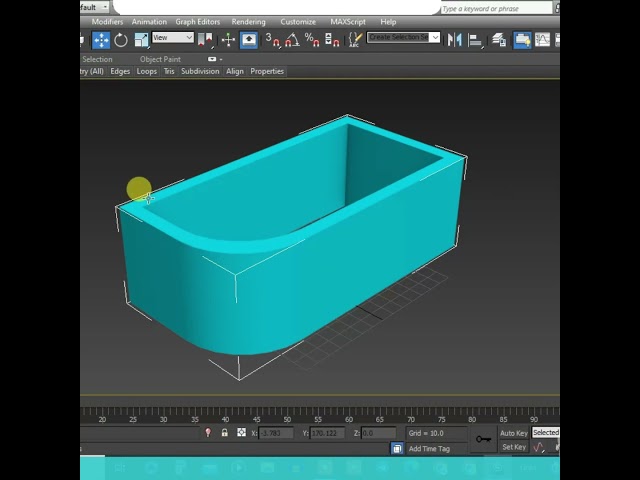
Task: Toggle Select and Manipulate icon
Action: point(228,40)
